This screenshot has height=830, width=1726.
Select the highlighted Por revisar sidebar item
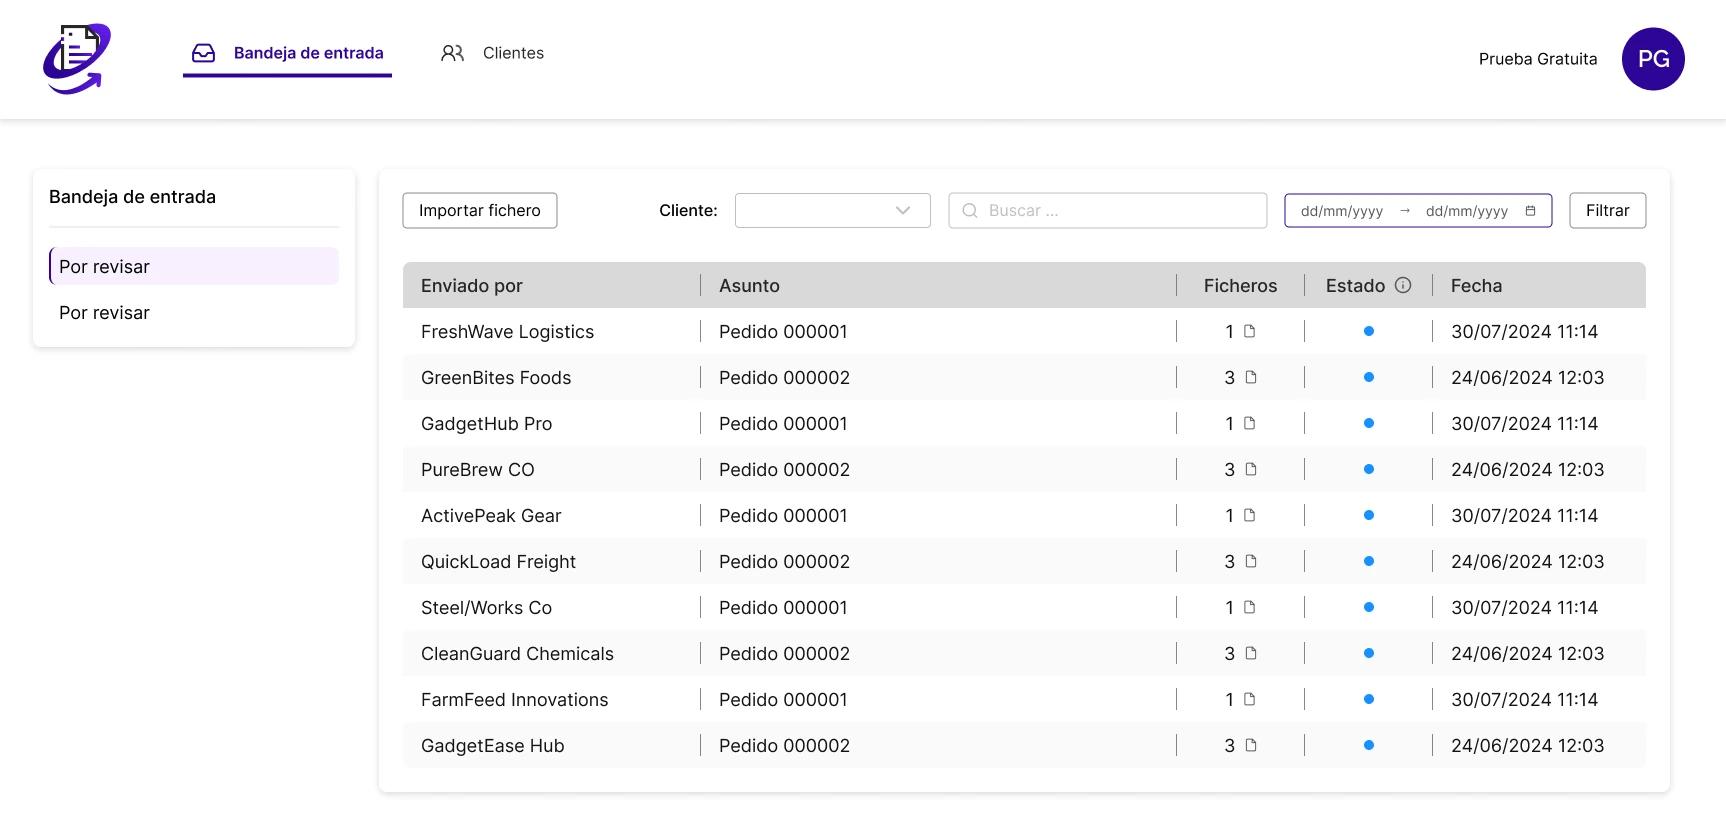point(194,267)
